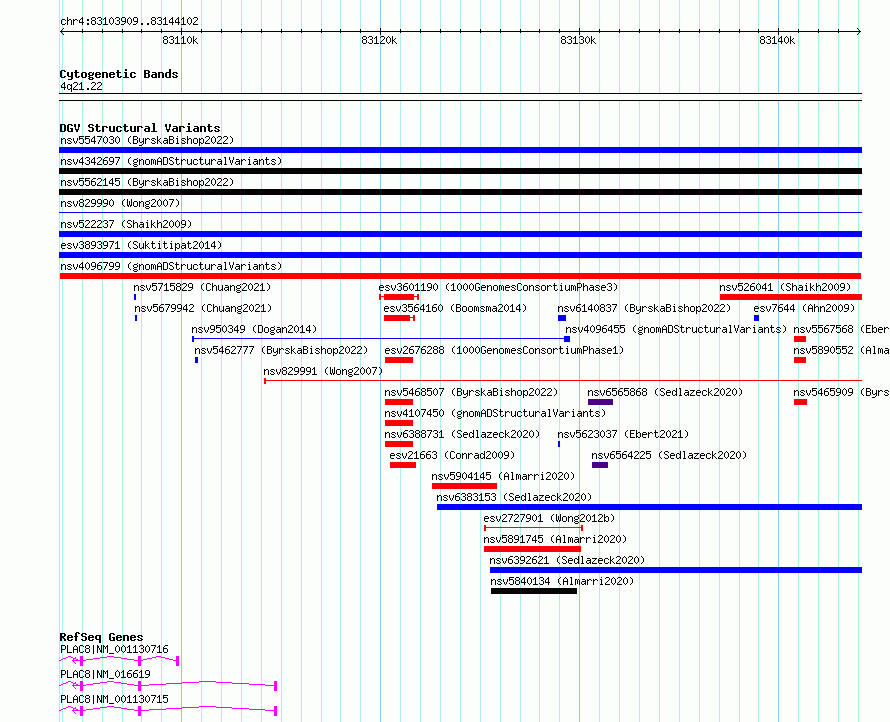
Task: Select the nsv5562145 (ByrskaBishop2022) label
Action: click(x=147, y=182)
